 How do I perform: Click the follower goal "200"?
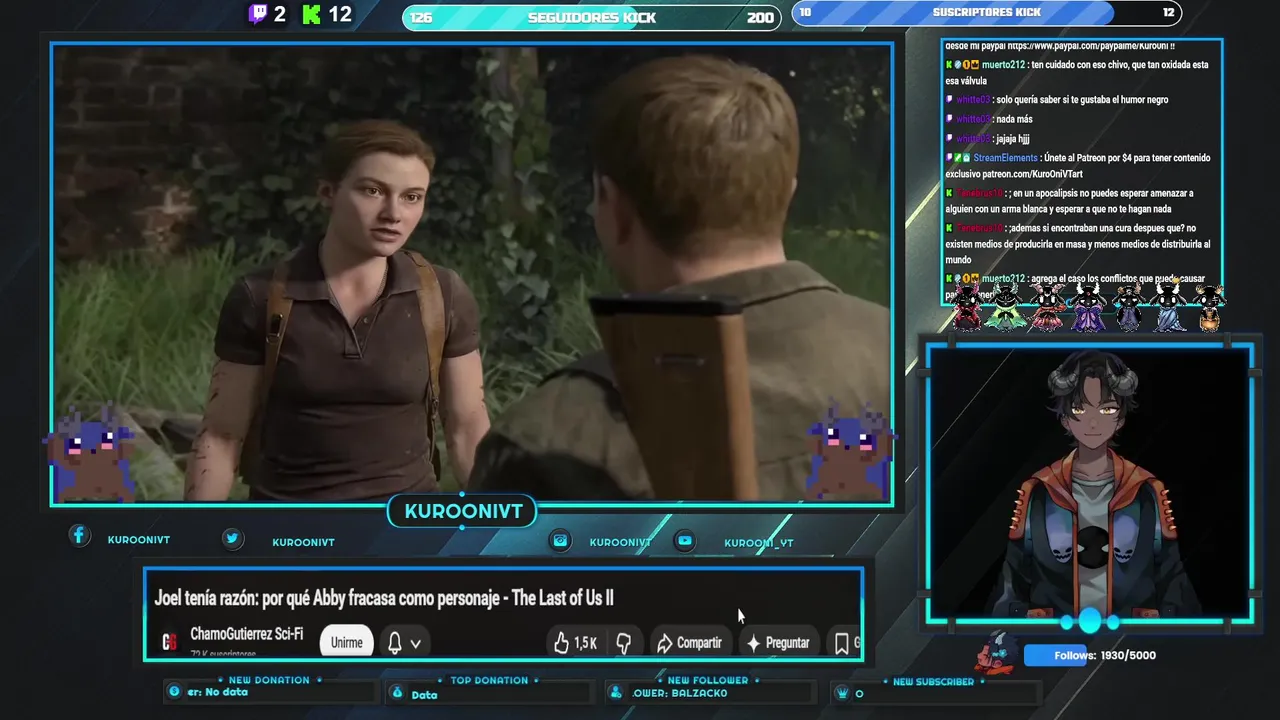tap(760, 18)
